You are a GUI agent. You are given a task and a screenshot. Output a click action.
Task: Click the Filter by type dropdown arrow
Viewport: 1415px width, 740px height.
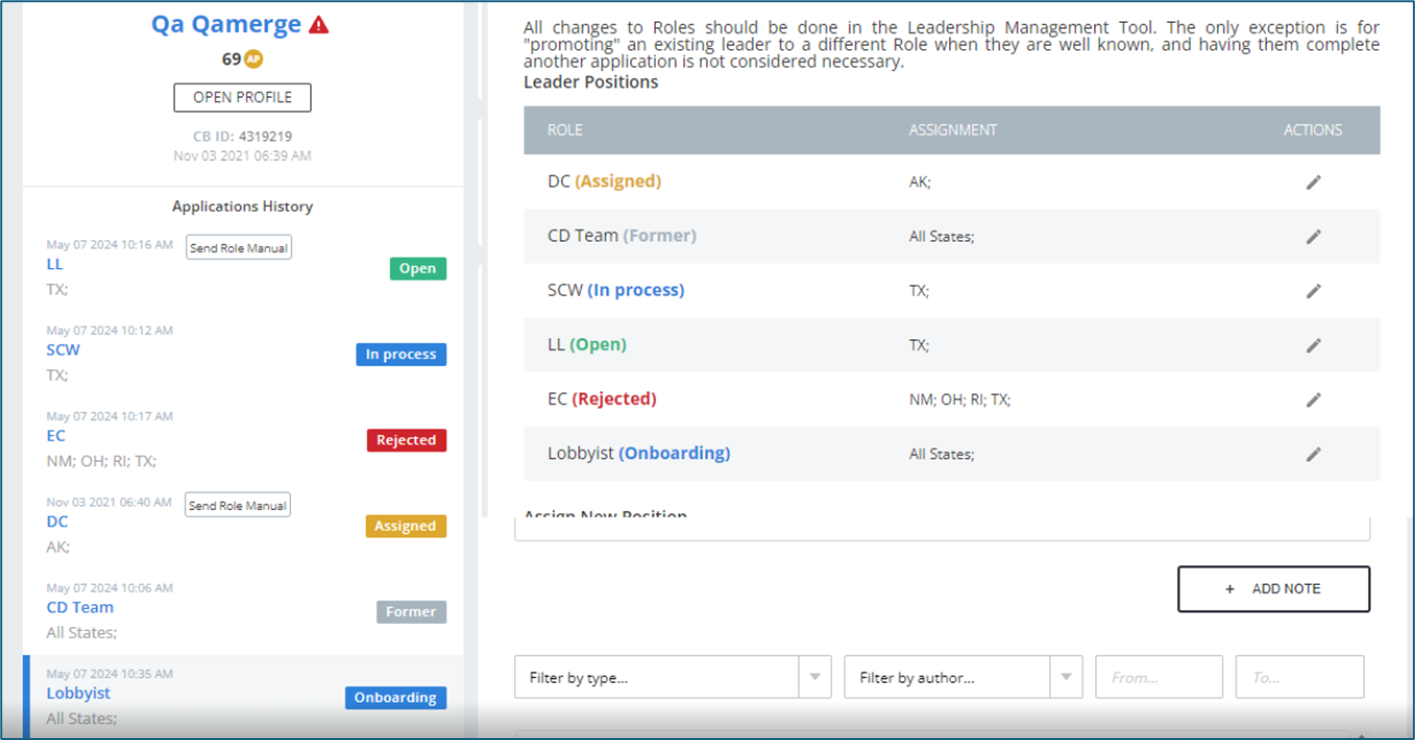tap(815, 677)
